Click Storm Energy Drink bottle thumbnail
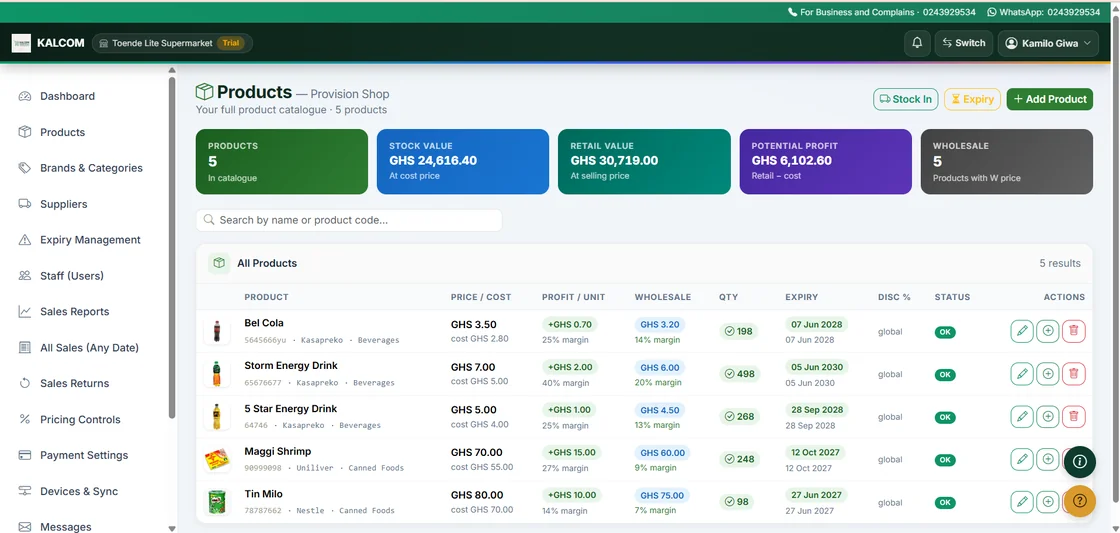The image size is (1120, 533). tap(216, 374)
